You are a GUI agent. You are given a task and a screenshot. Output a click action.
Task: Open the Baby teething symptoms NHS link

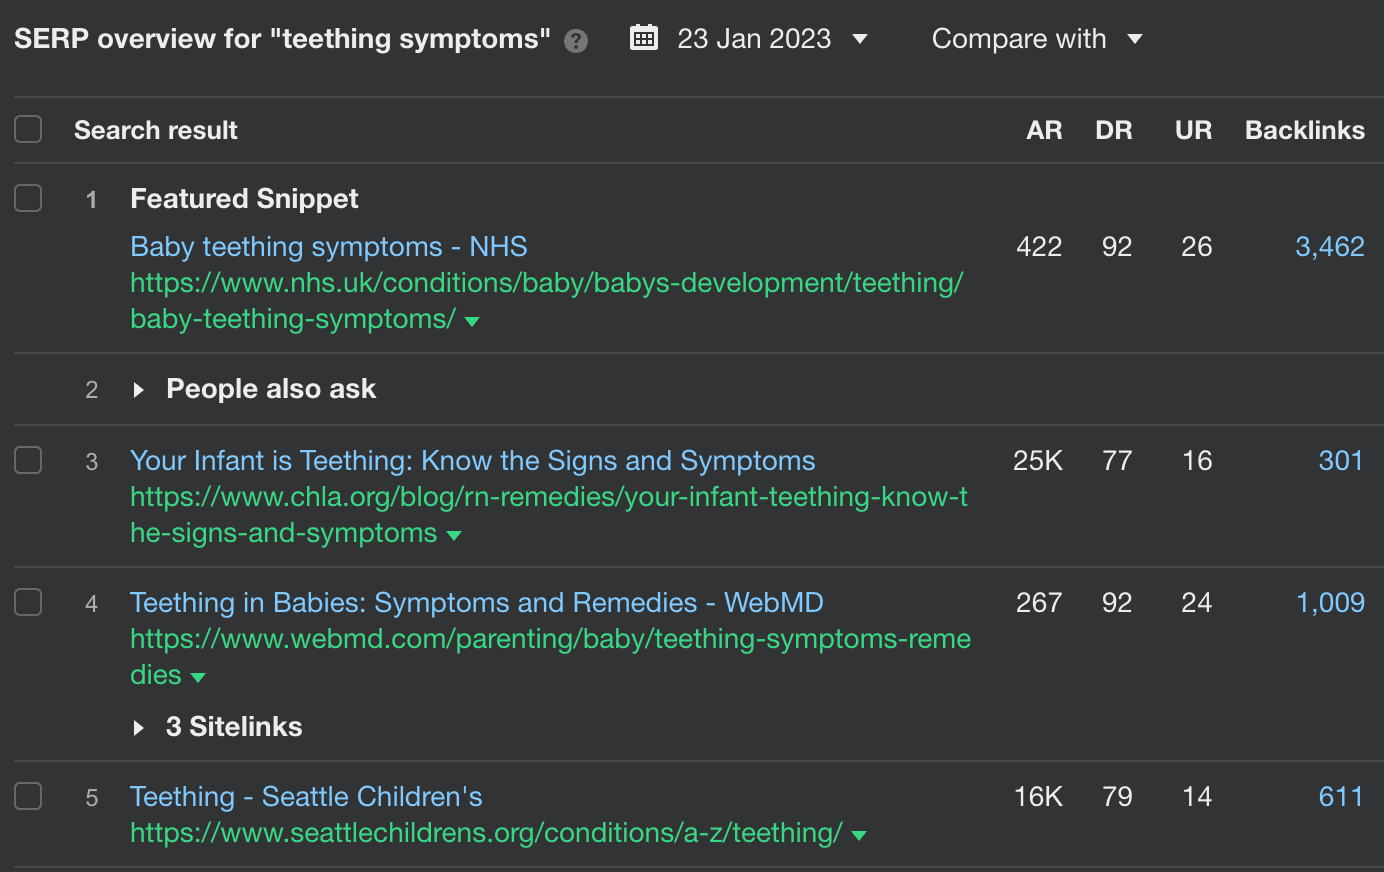328,246
